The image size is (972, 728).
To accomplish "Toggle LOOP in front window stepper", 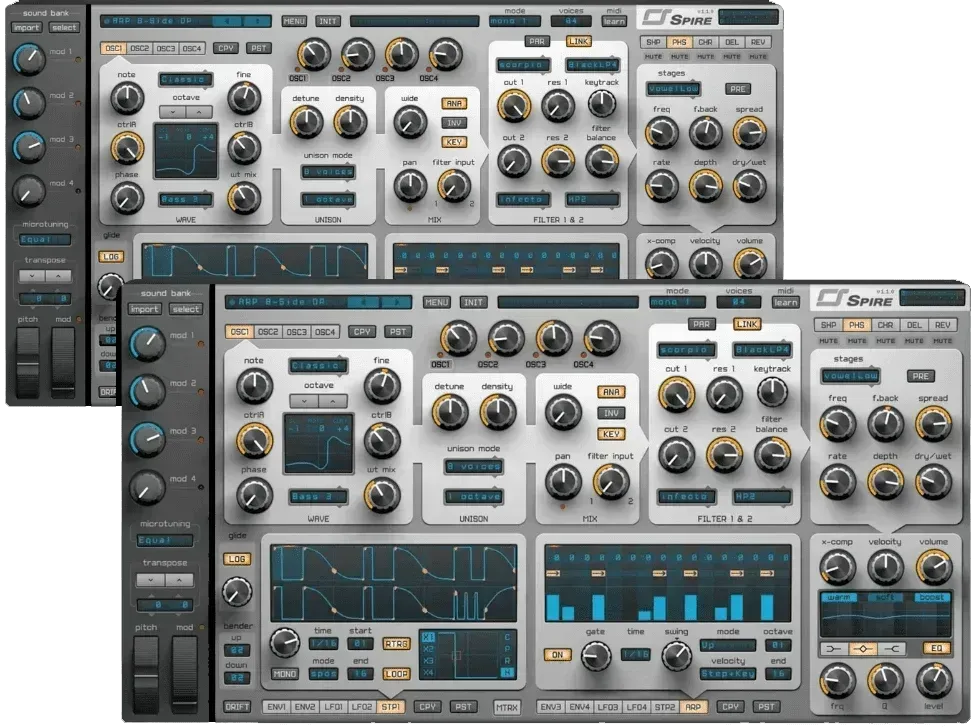I will tap(396, 674).
